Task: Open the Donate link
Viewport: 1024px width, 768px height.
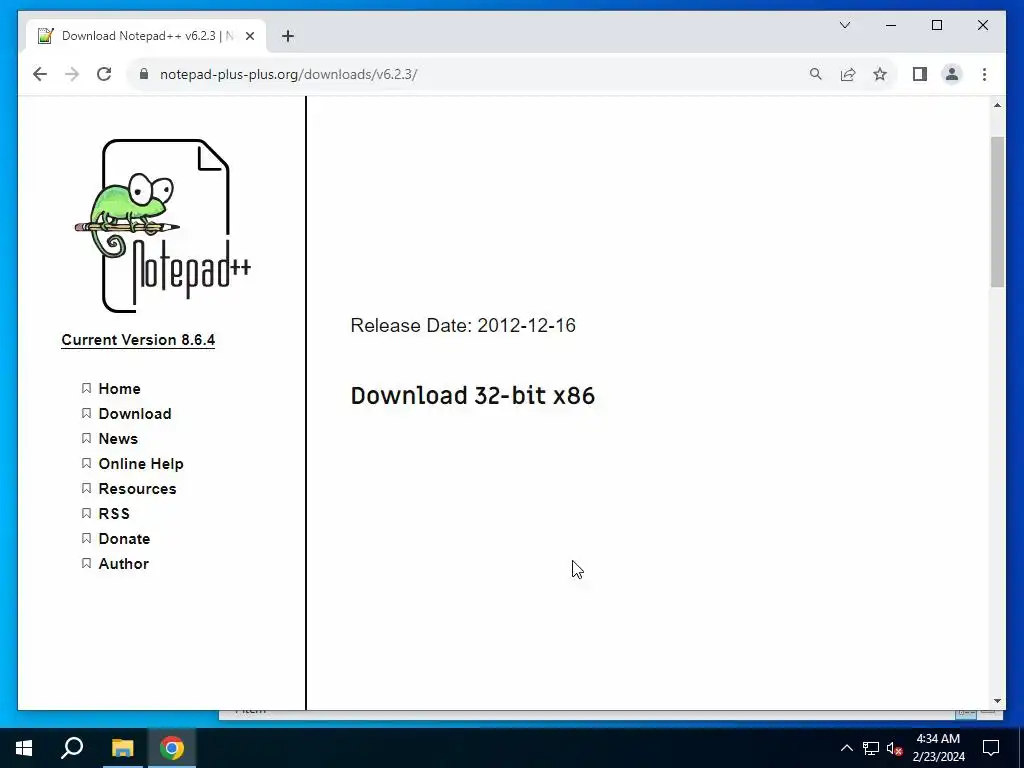Action: click(124, 539)
